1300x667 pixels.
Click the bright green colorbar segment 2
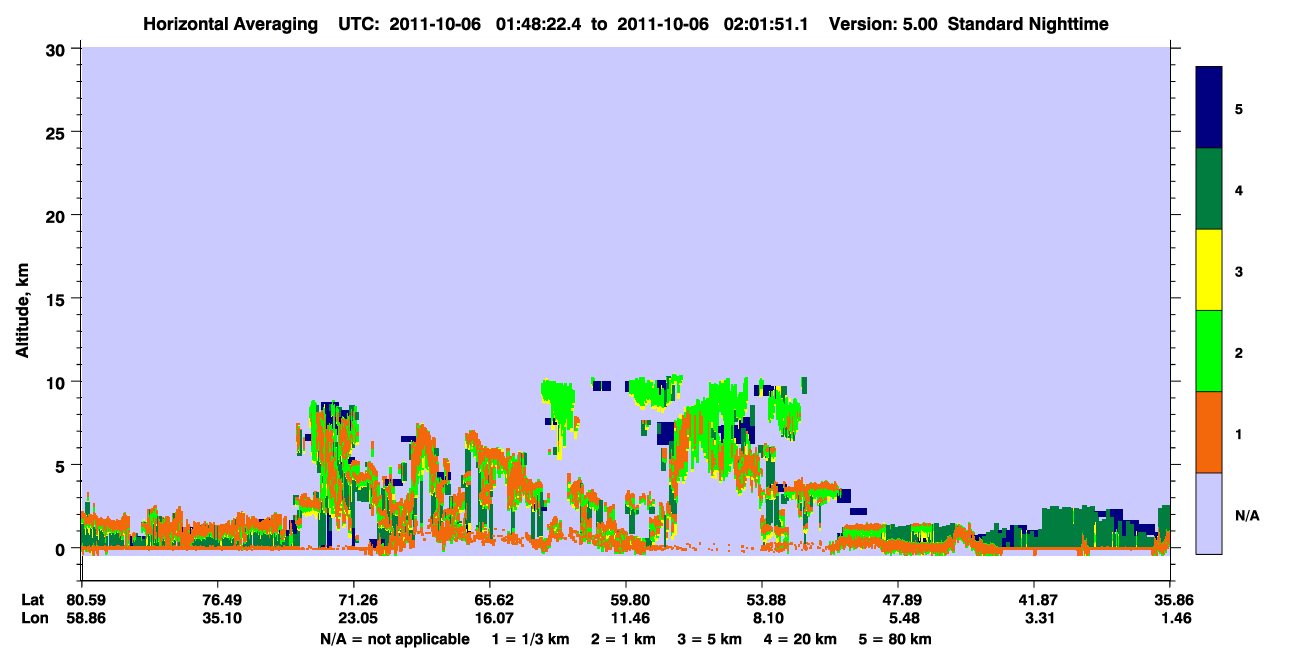1209,351
